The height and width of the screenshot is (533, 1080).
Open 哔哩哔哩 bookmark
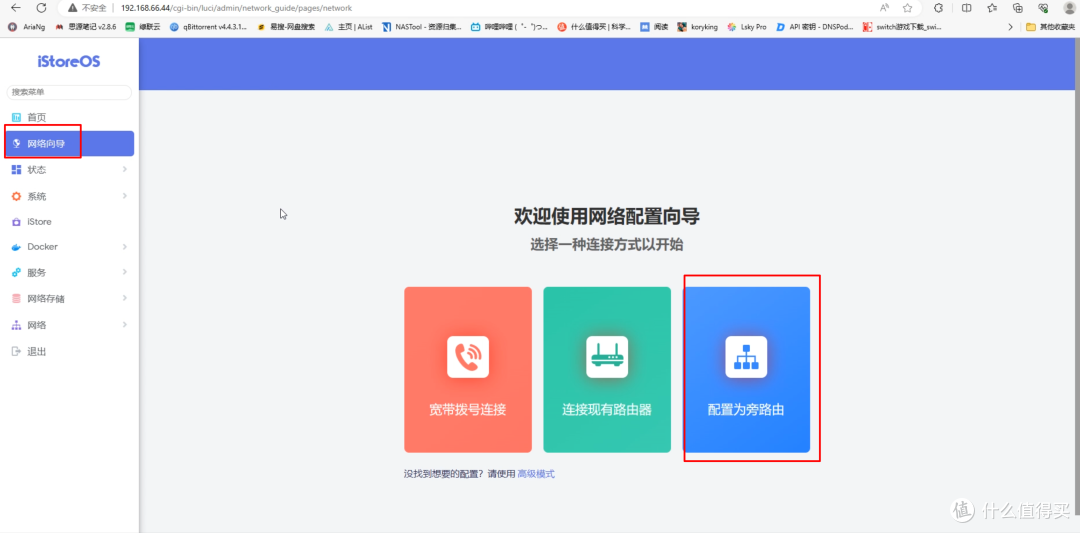tap(510, 27)
